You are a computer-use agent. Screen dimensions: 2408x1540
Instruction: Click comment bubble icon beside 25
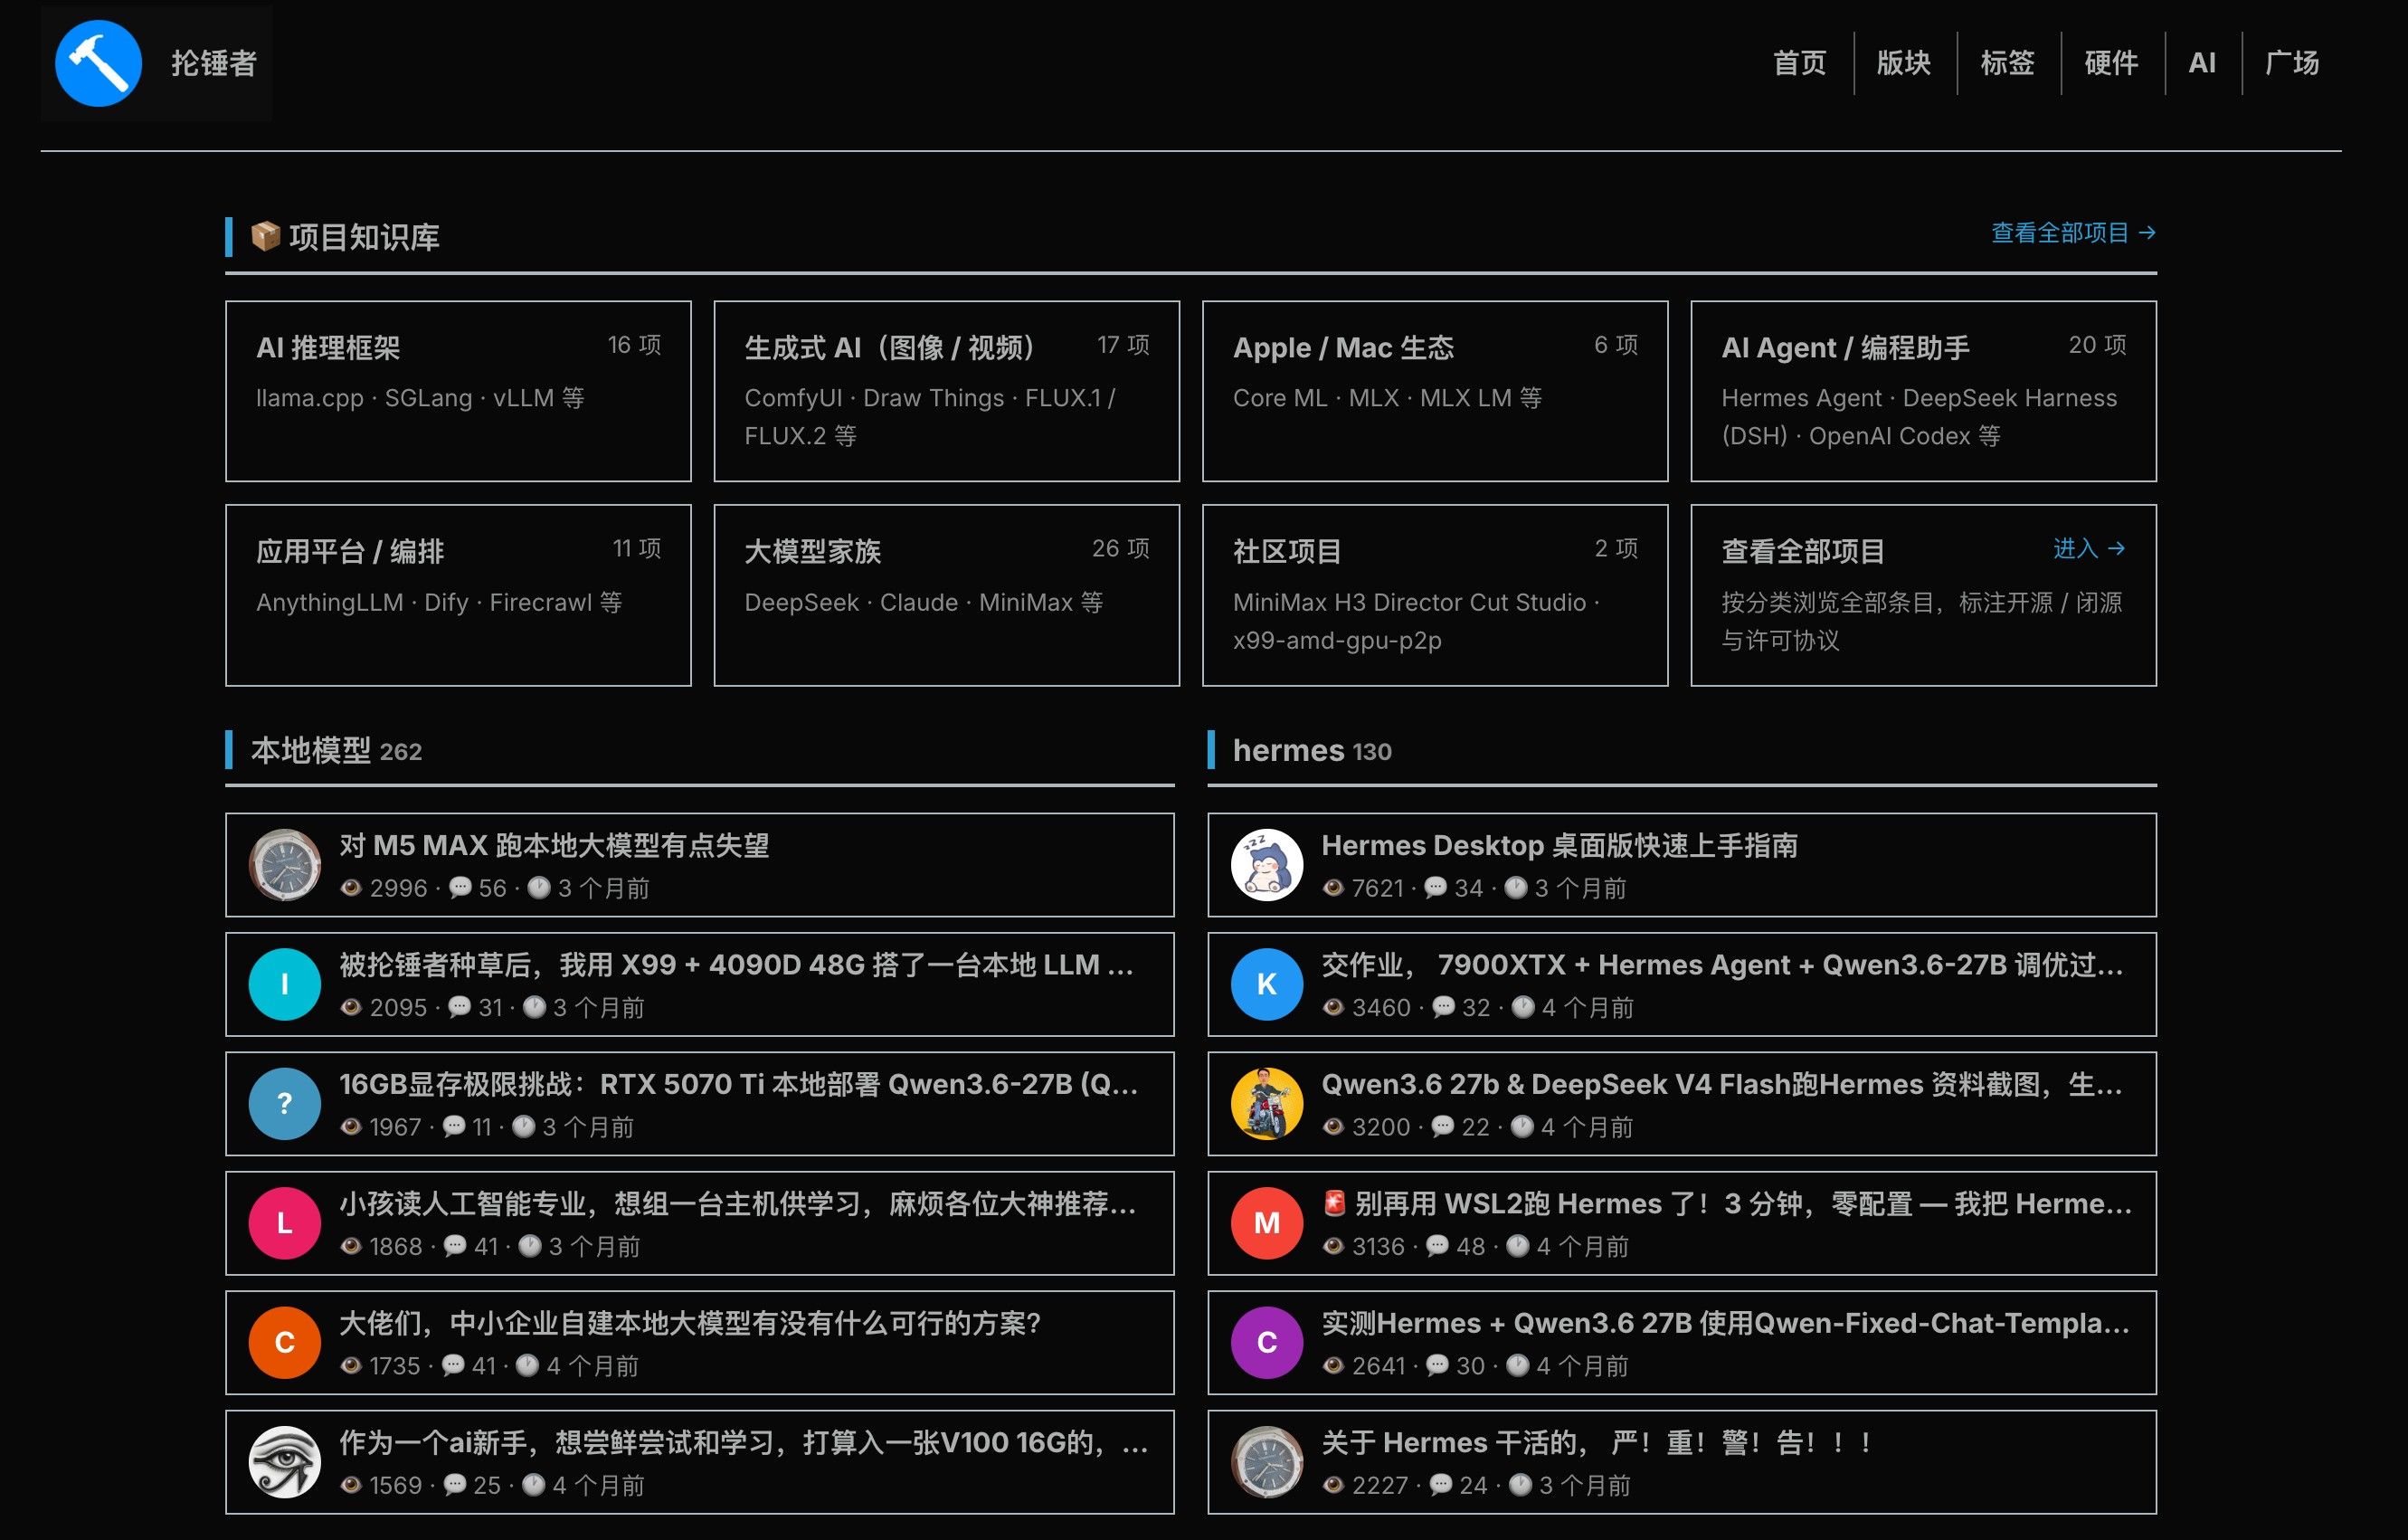[455, 1485]
